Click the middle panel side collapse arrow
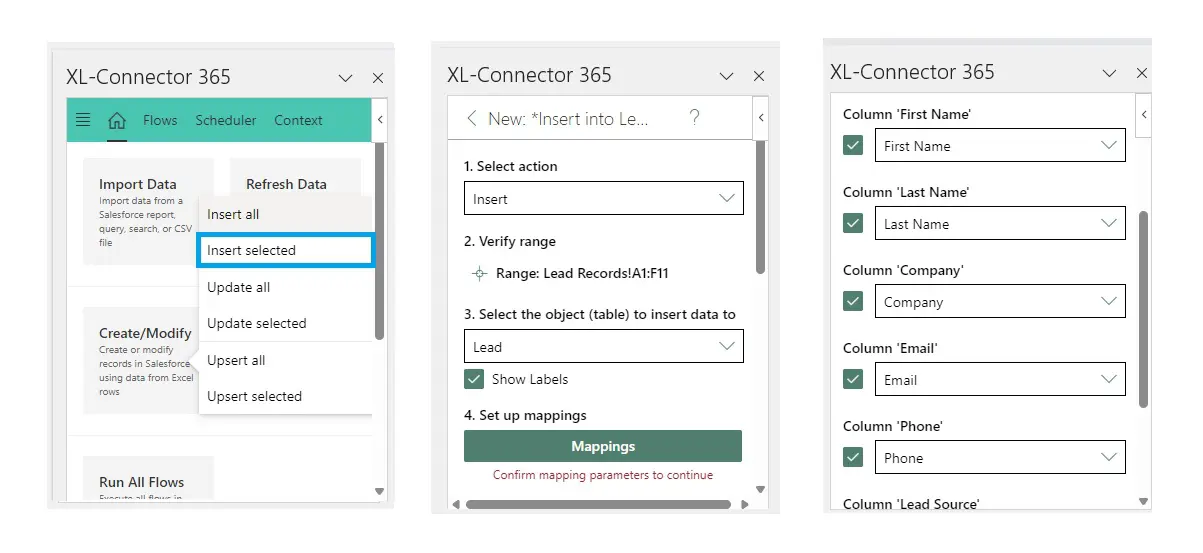Screen dimensions: 1203x553 click(x=761, y=118)
